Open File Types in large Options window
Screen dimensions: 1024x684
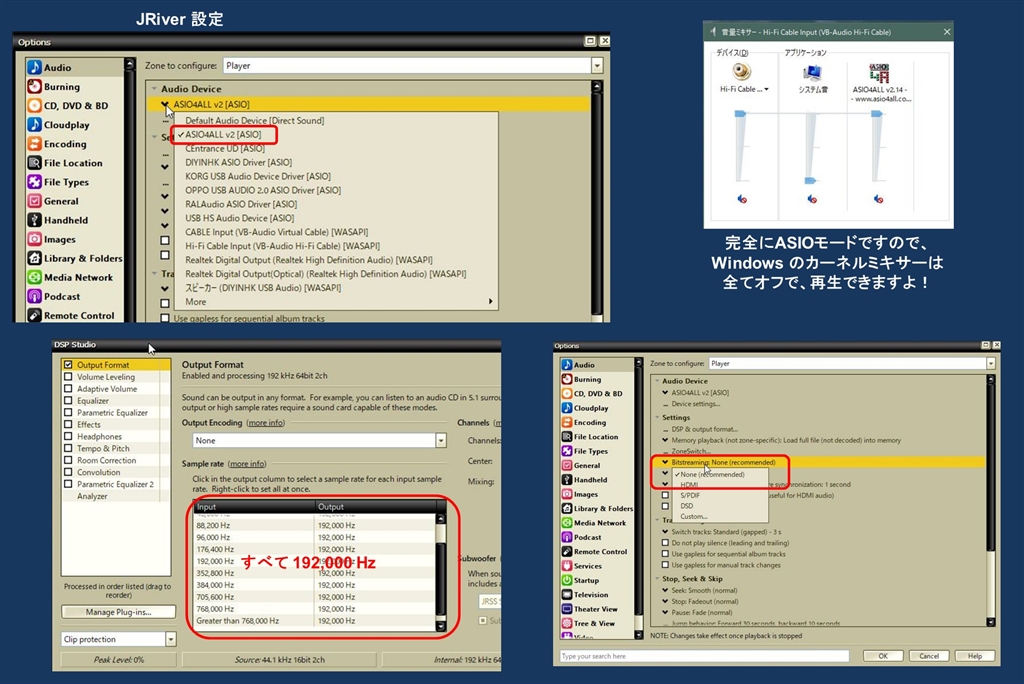coord(58,182)
